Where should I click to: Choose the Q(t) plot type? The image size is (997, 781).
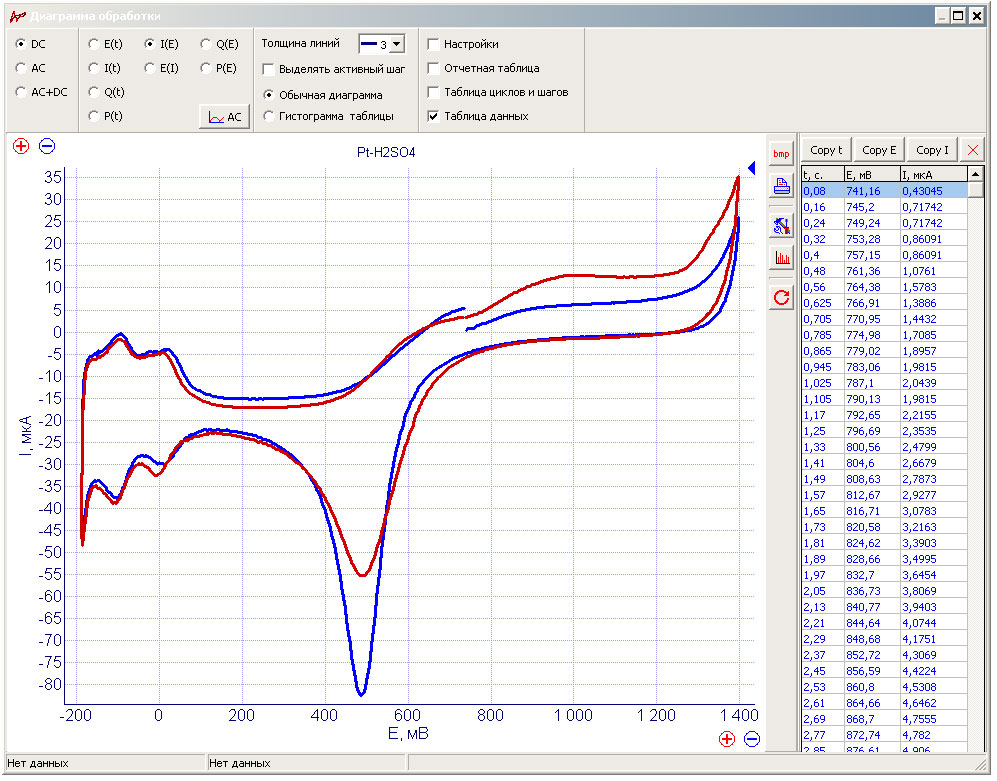pyautogui.click(x=93, y=92)
